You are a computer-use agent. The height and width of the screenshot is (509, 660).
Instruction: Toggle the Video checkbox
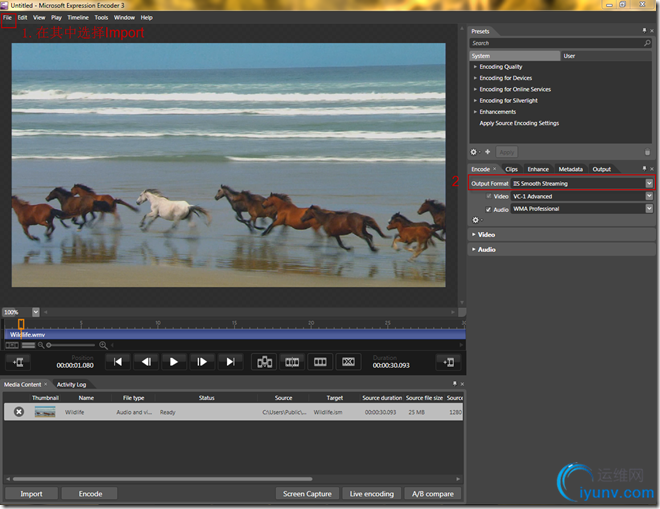[489, 196]
